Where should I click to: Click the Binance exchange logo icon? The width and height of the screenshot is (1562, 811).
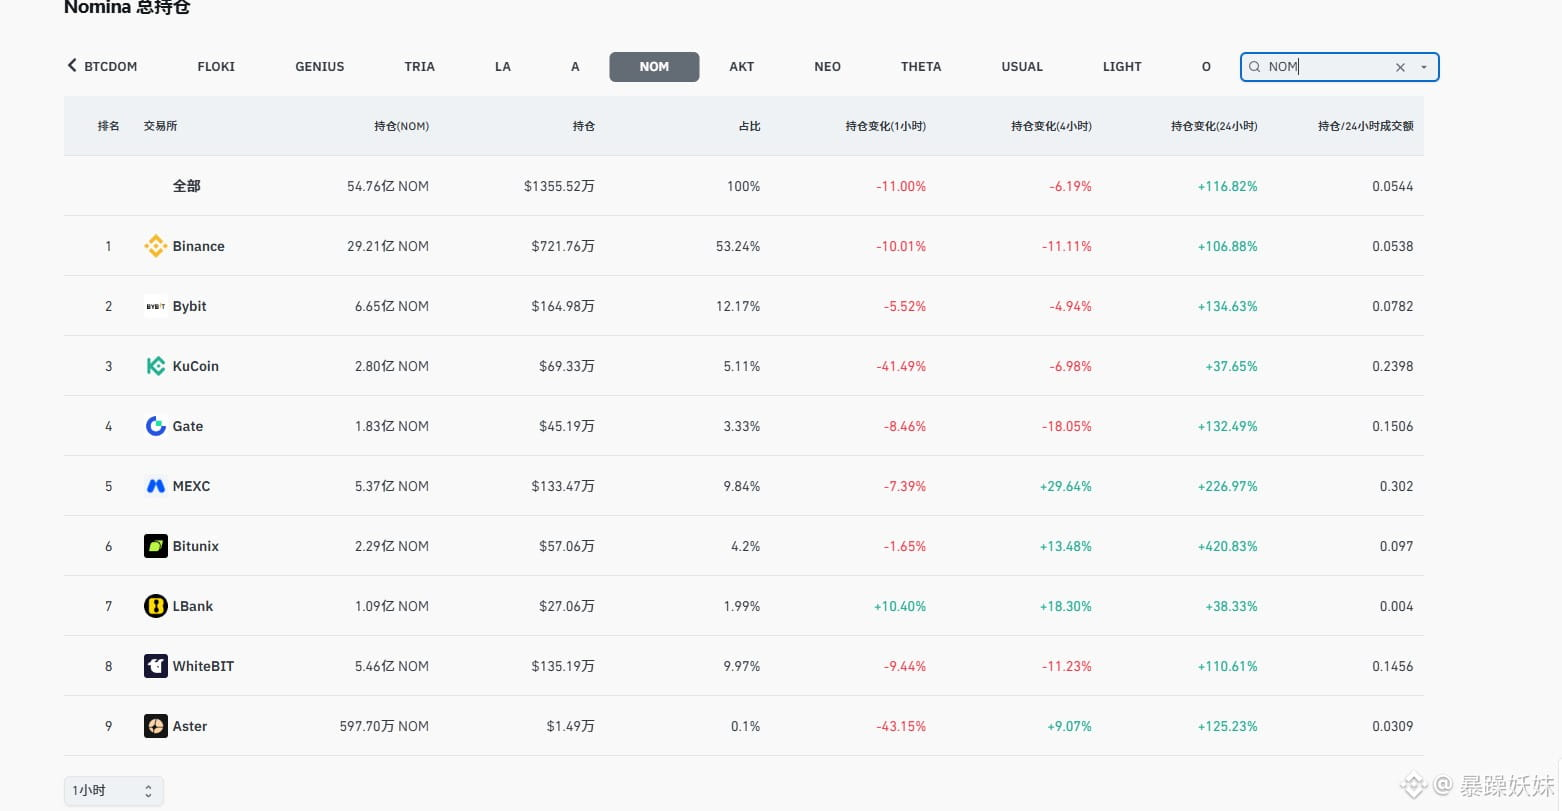[155, 246]
